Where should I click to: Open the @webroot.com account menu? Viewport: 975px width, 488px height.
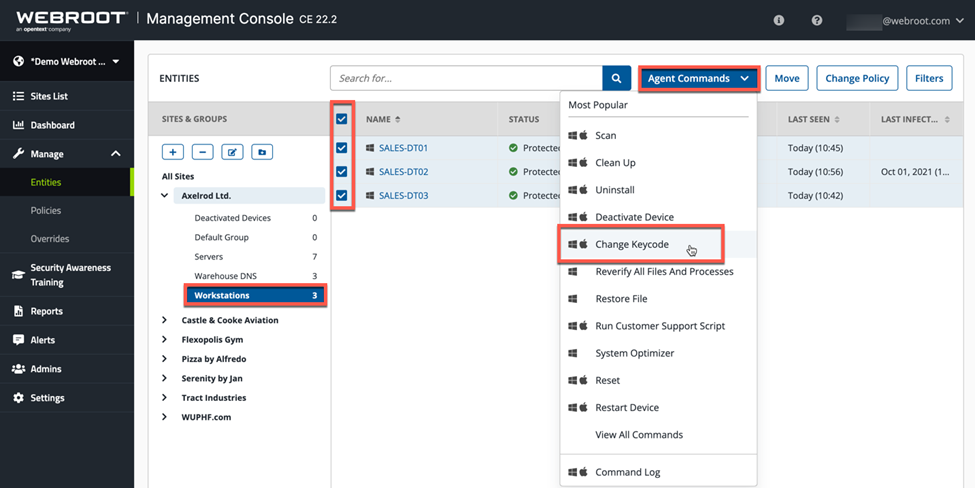coord(907,21)
